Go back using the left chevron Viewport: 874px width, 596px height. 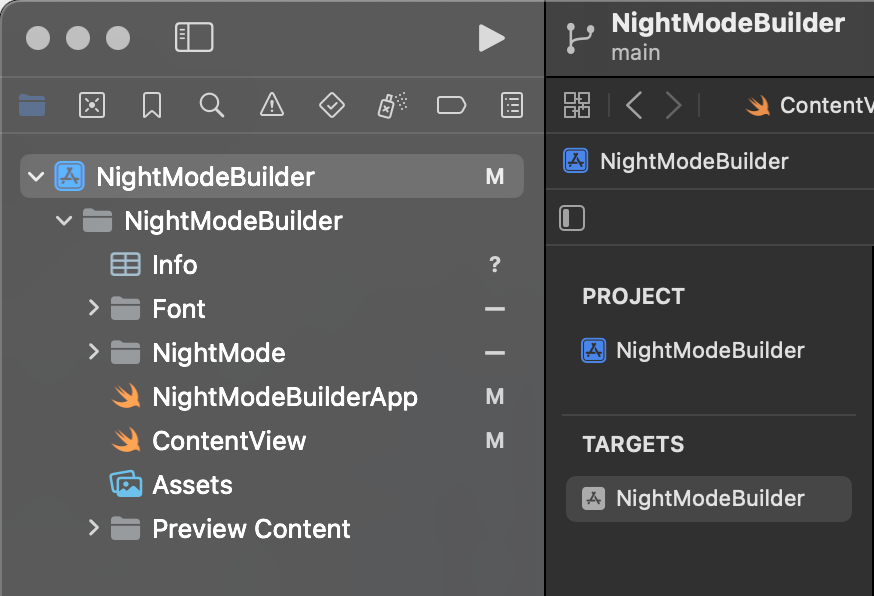(634, 105)
